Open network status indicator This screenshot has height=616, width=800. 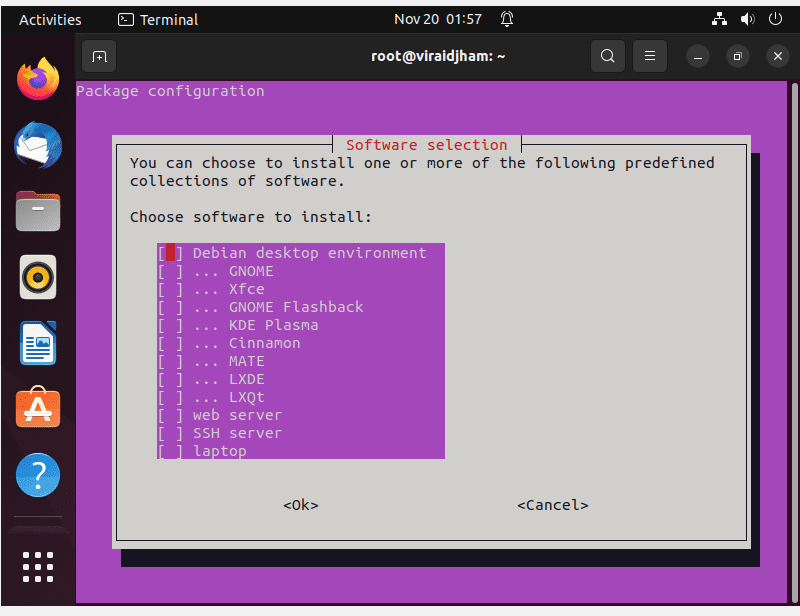click(x=719, y=19)
